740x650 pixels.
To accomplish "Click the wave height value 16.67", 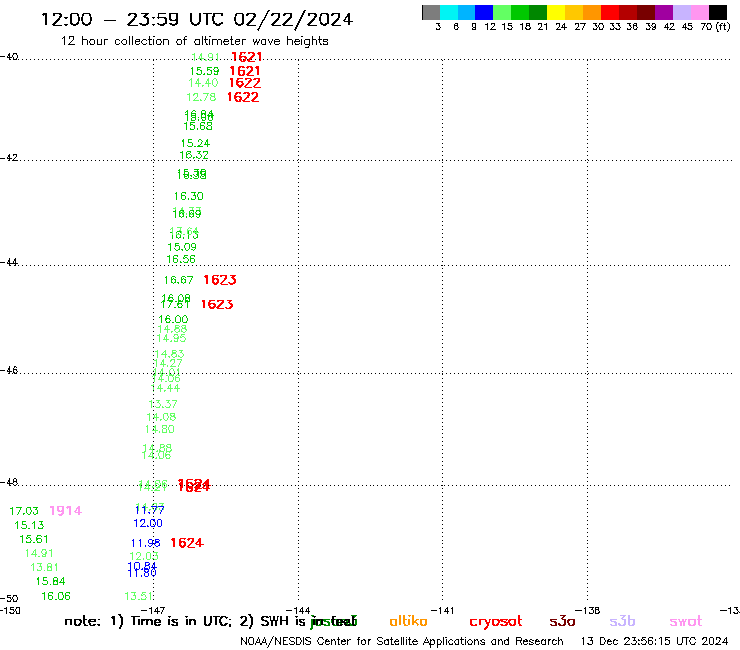I will (178, 280).
